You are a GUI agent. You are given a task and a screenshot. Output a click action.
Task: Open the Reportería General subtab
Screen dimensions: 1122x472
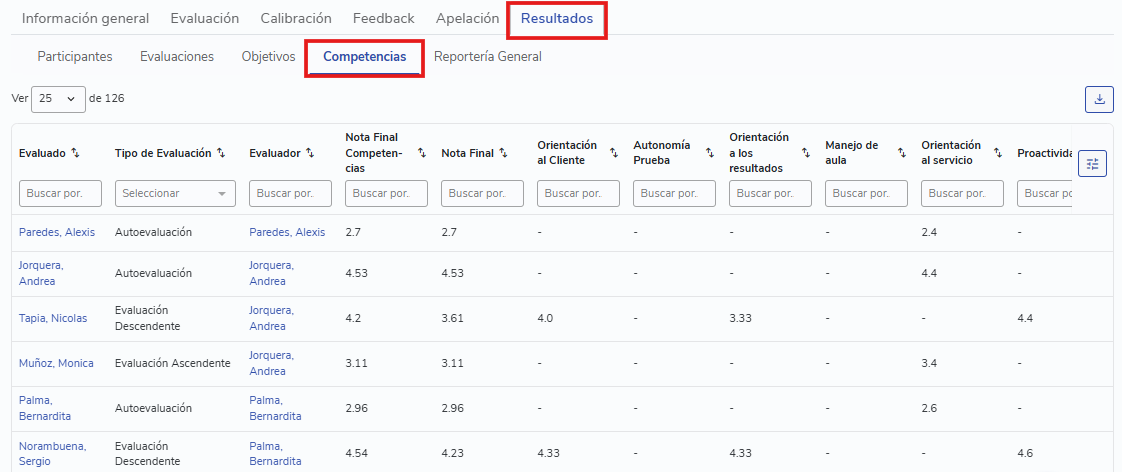pos(487,56)
